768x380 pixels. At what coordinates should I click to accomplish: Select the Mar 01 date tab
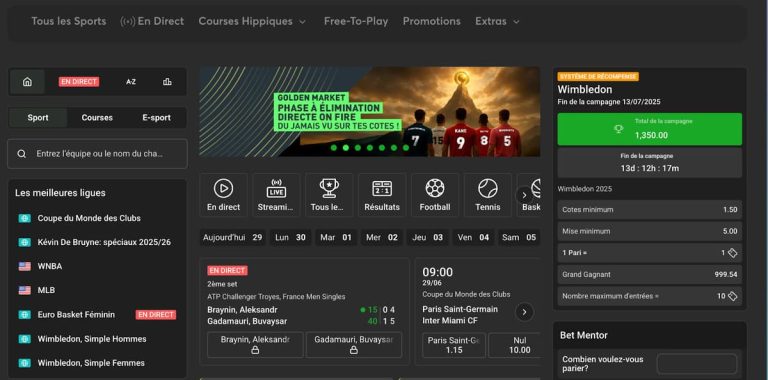pyautogui.click(x=336, y=238)
